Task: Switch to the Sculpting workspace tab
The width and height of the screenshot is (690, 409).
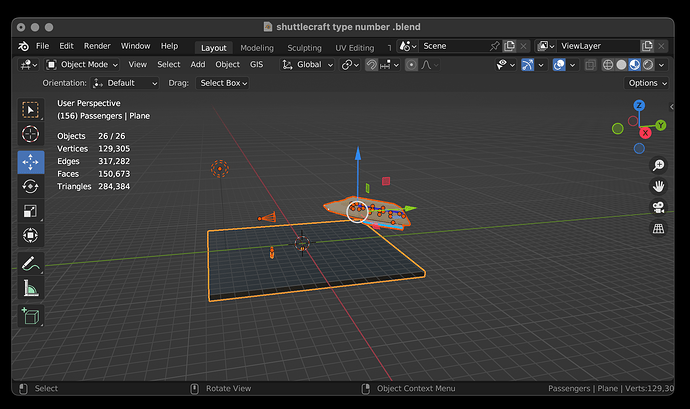Action: point(305,48)
